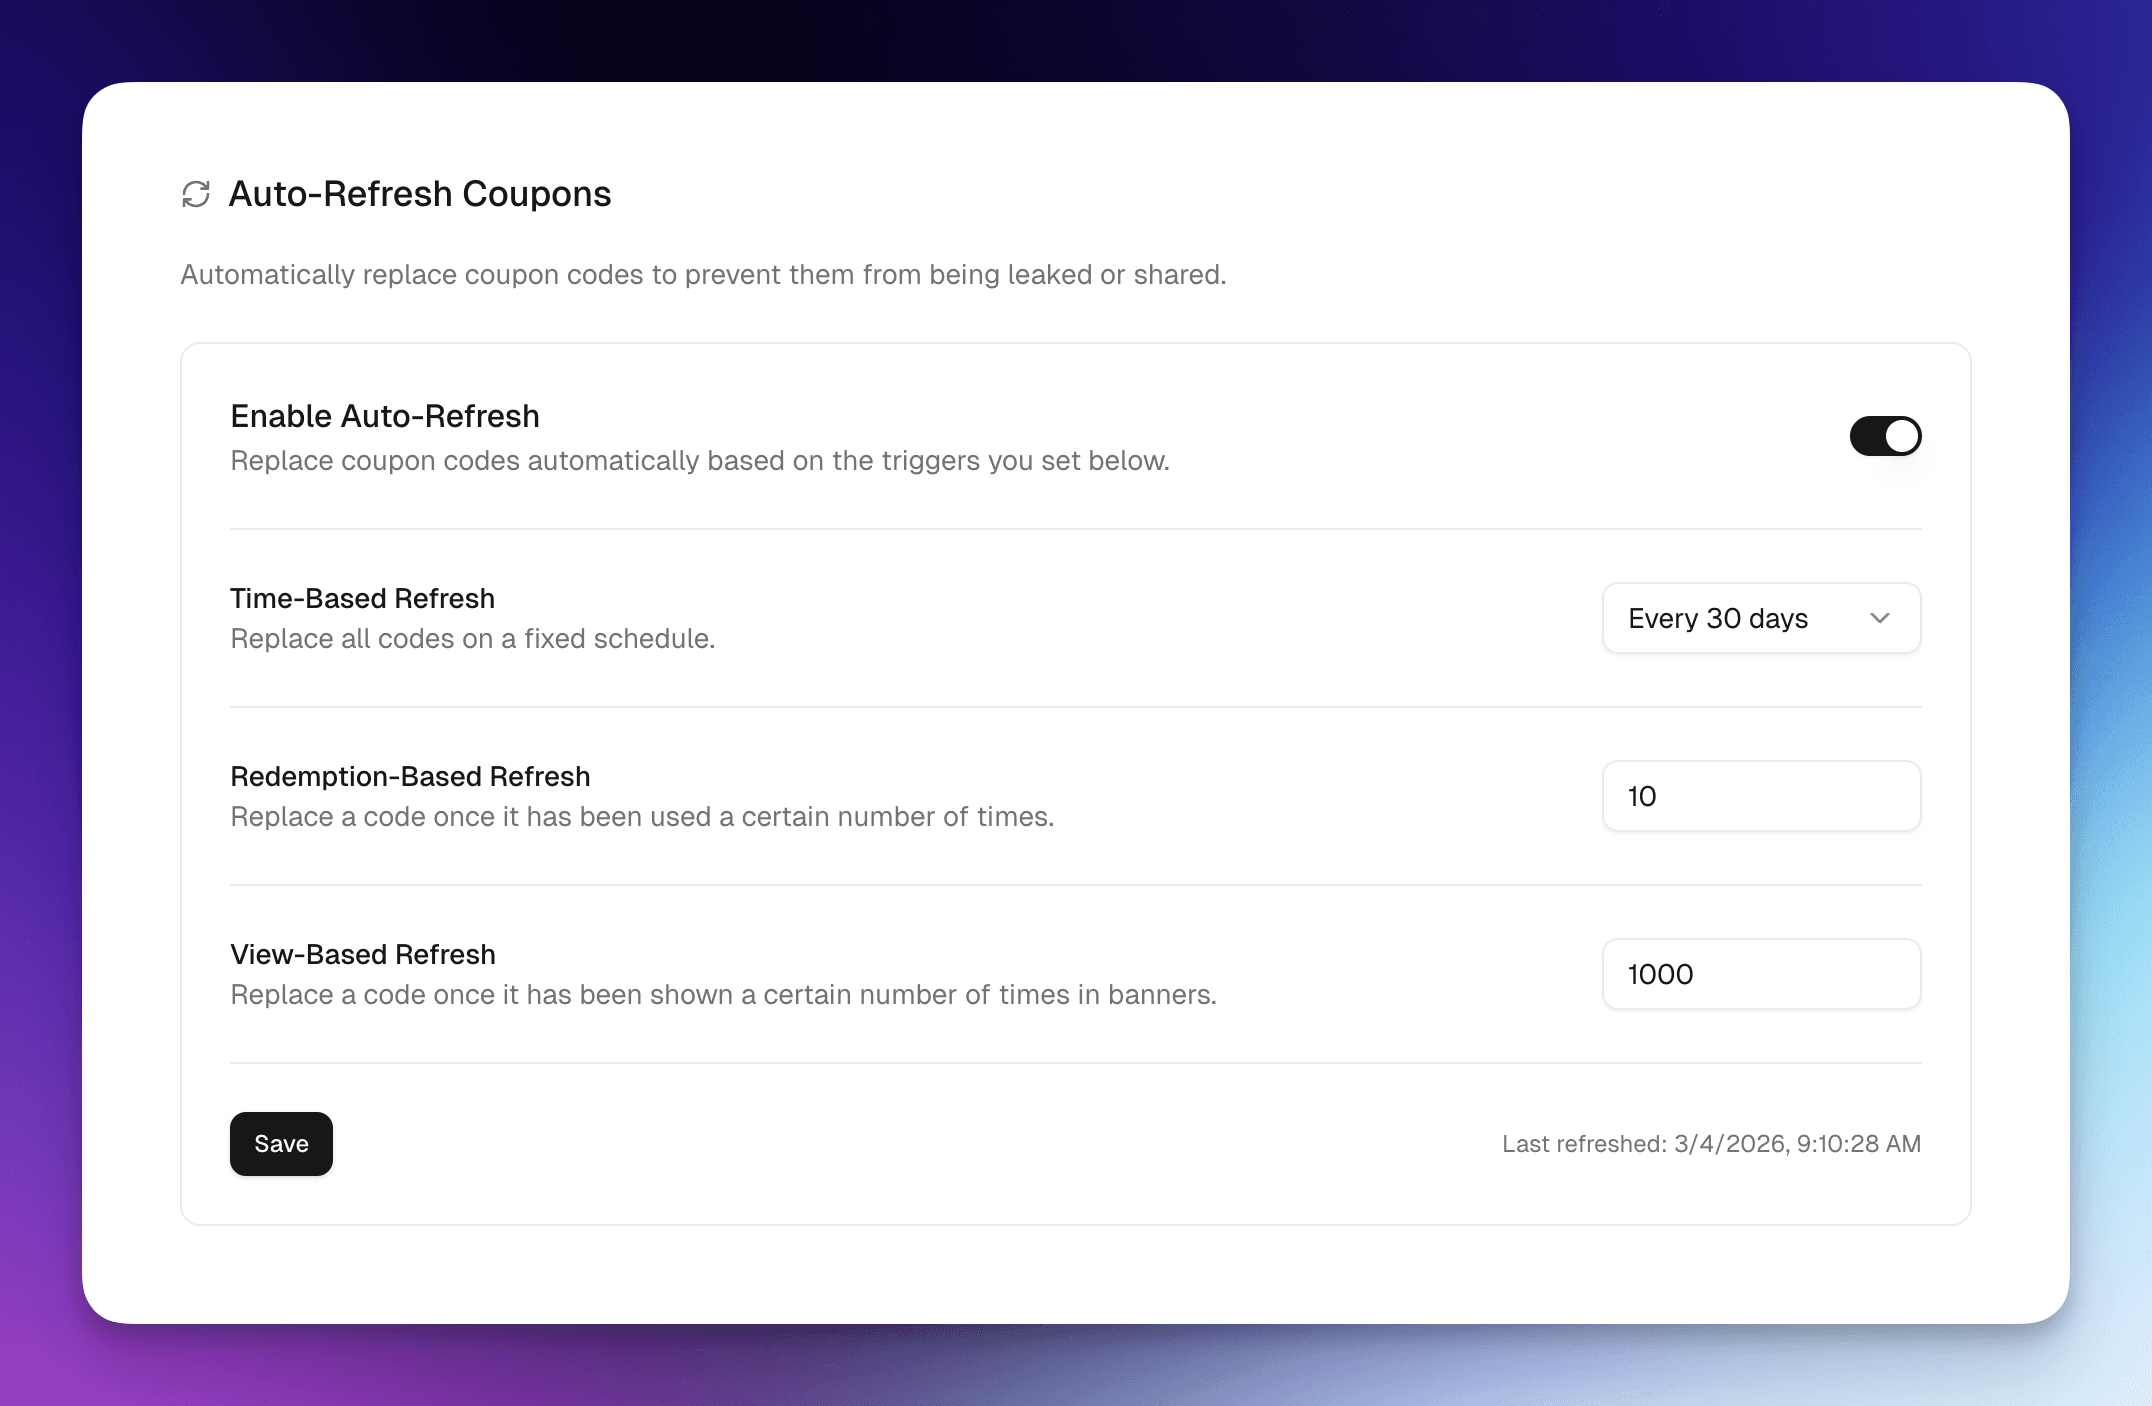Select the redemption count field showing 10
This screenshot has height=1406, width=2152.
point(1761,796)
